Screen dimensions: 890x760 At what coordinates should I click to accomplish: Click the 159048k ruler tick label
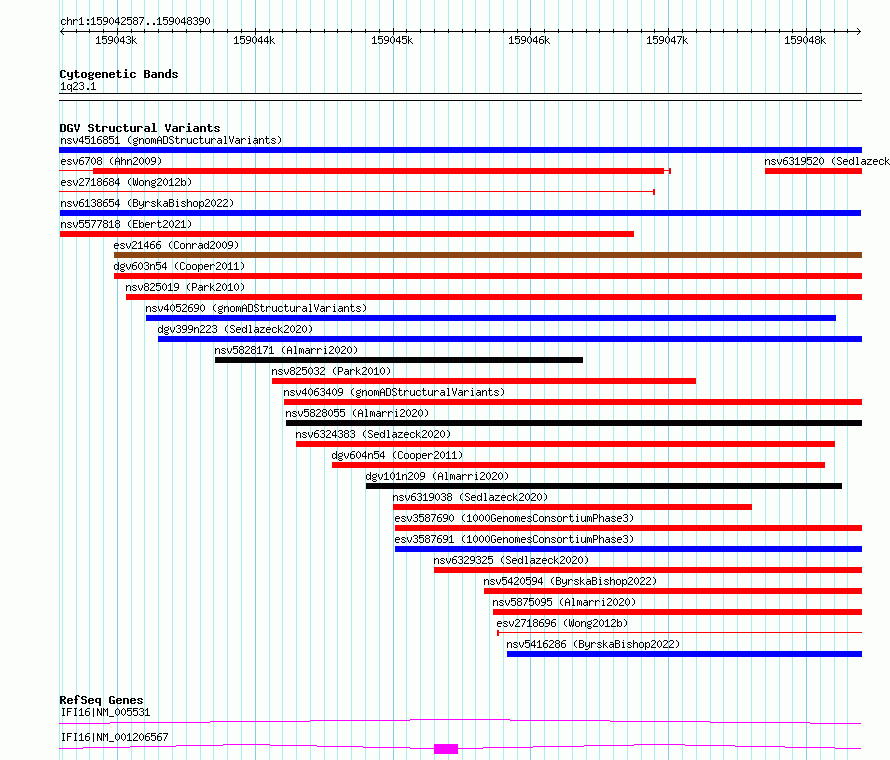805,40
